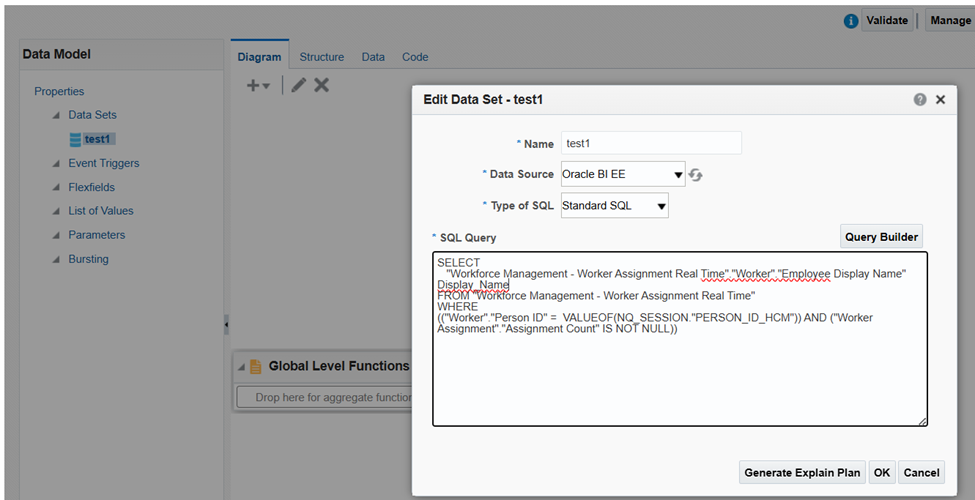This screenshot has height=500, width=975.
Task: Select Flexfields in the tree
Action: click(91, 187)
